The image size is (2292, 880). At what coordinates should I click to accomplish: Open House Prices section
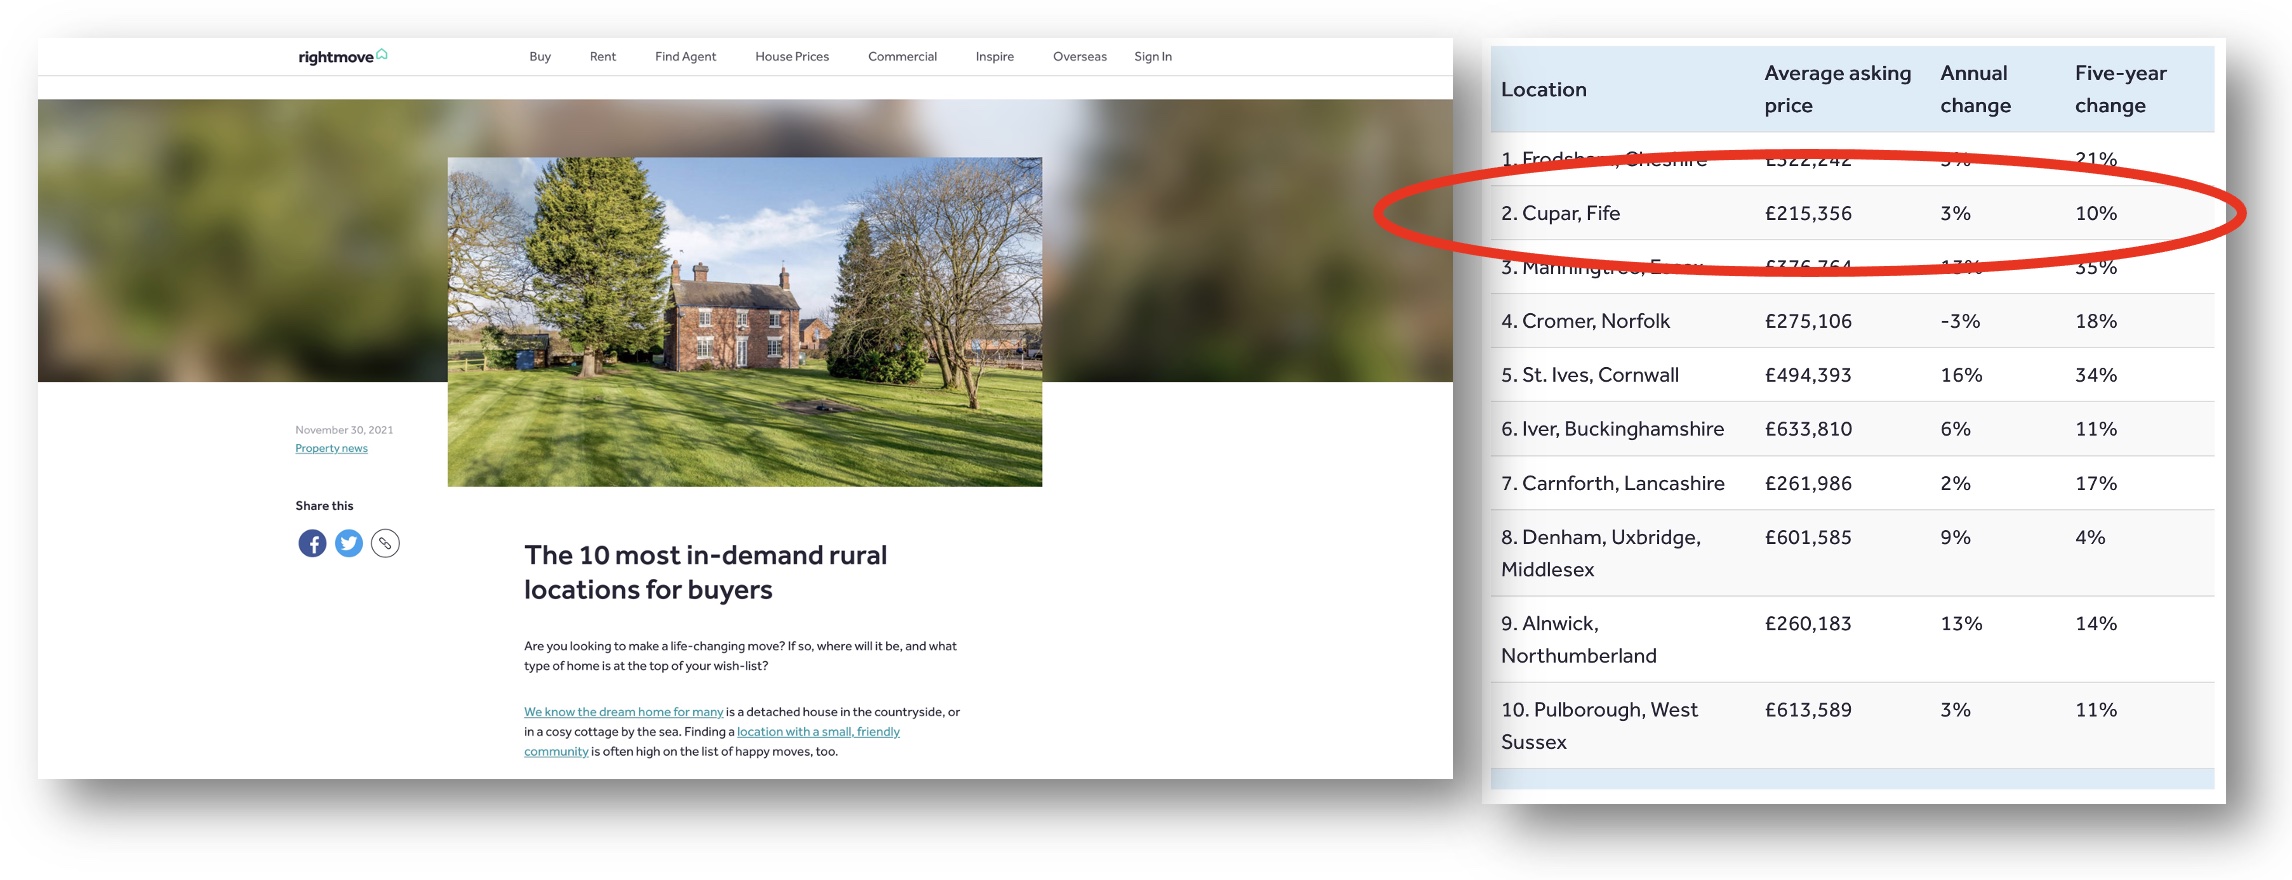pyautogui.click(x=792, y=57)
